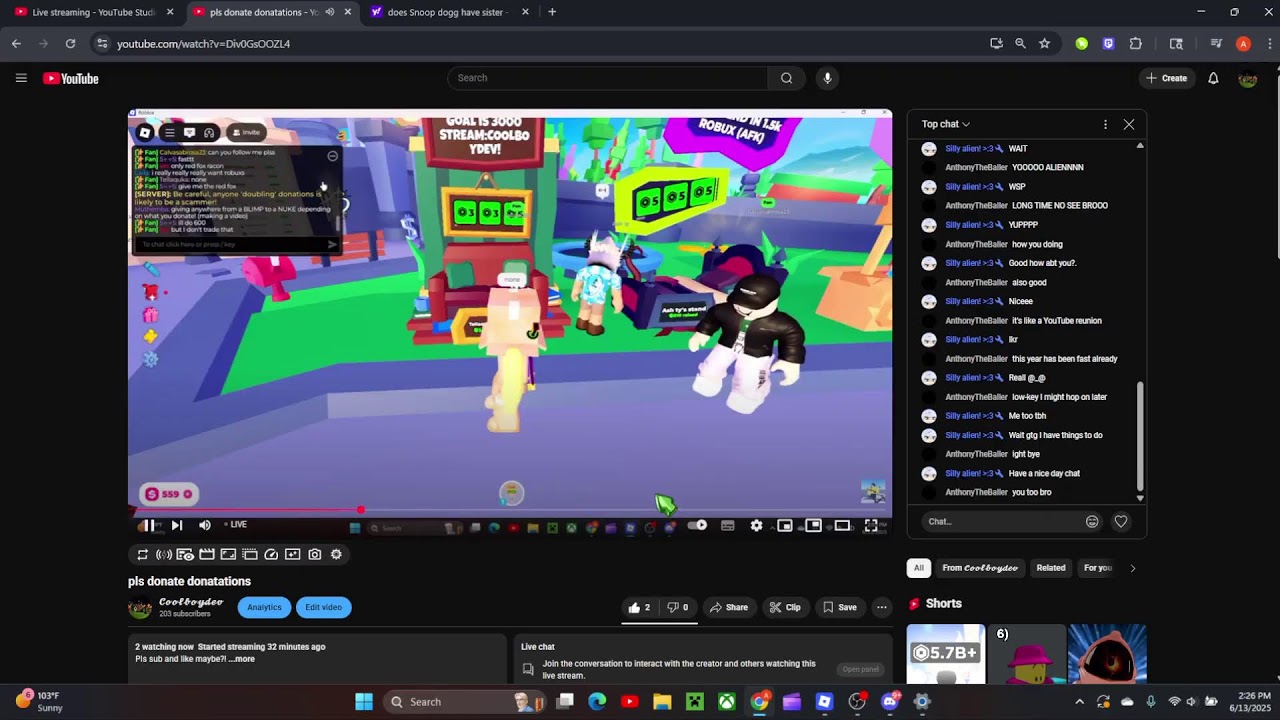1280x720 pixels.
Task: Switch player to theater mode
Action: pyautogui.click(x=842, y=525)
